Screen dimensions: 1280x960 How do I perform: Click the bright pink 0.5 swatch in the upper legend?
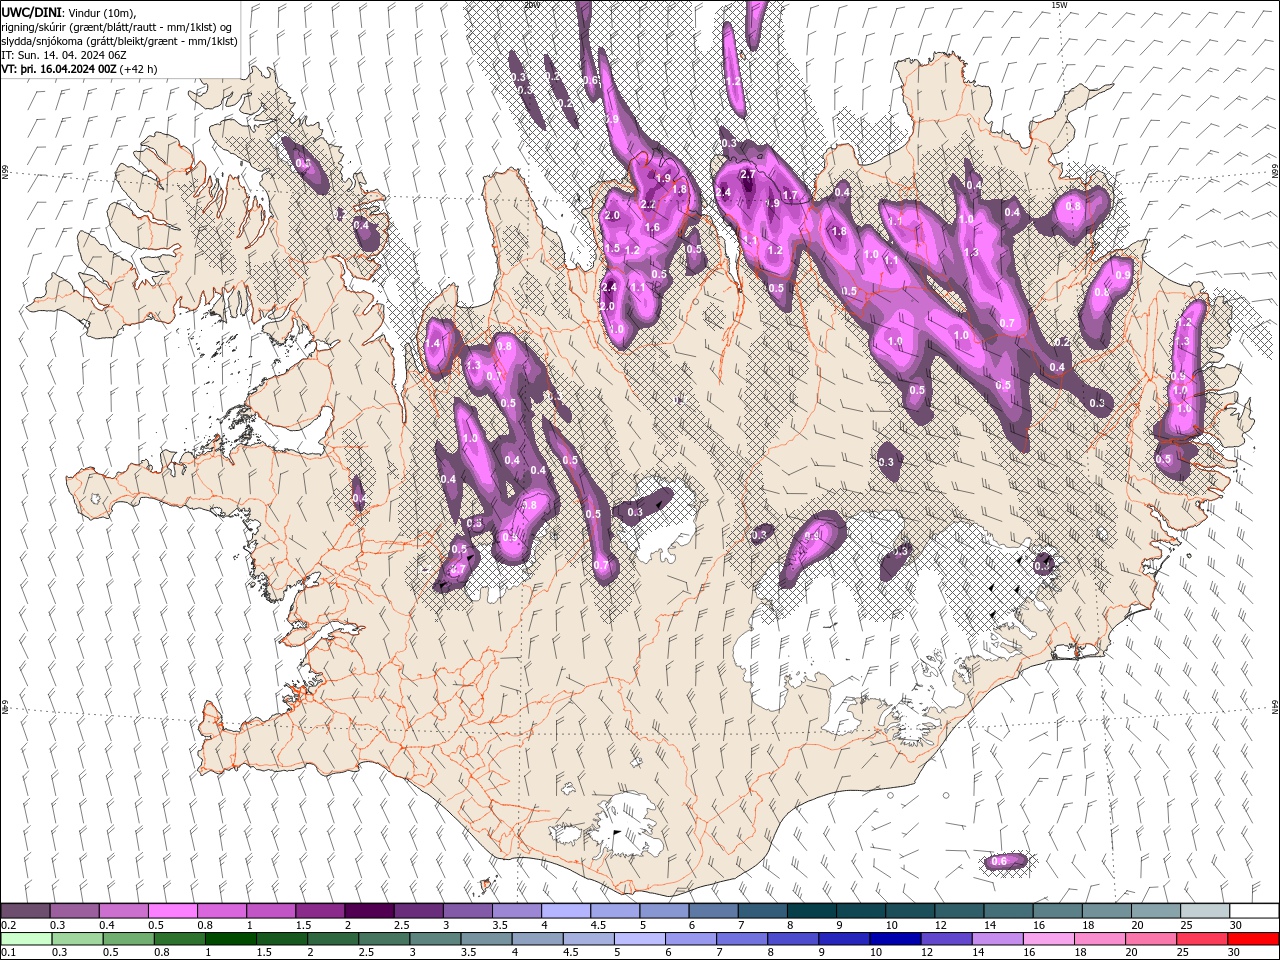pos(173,911)
